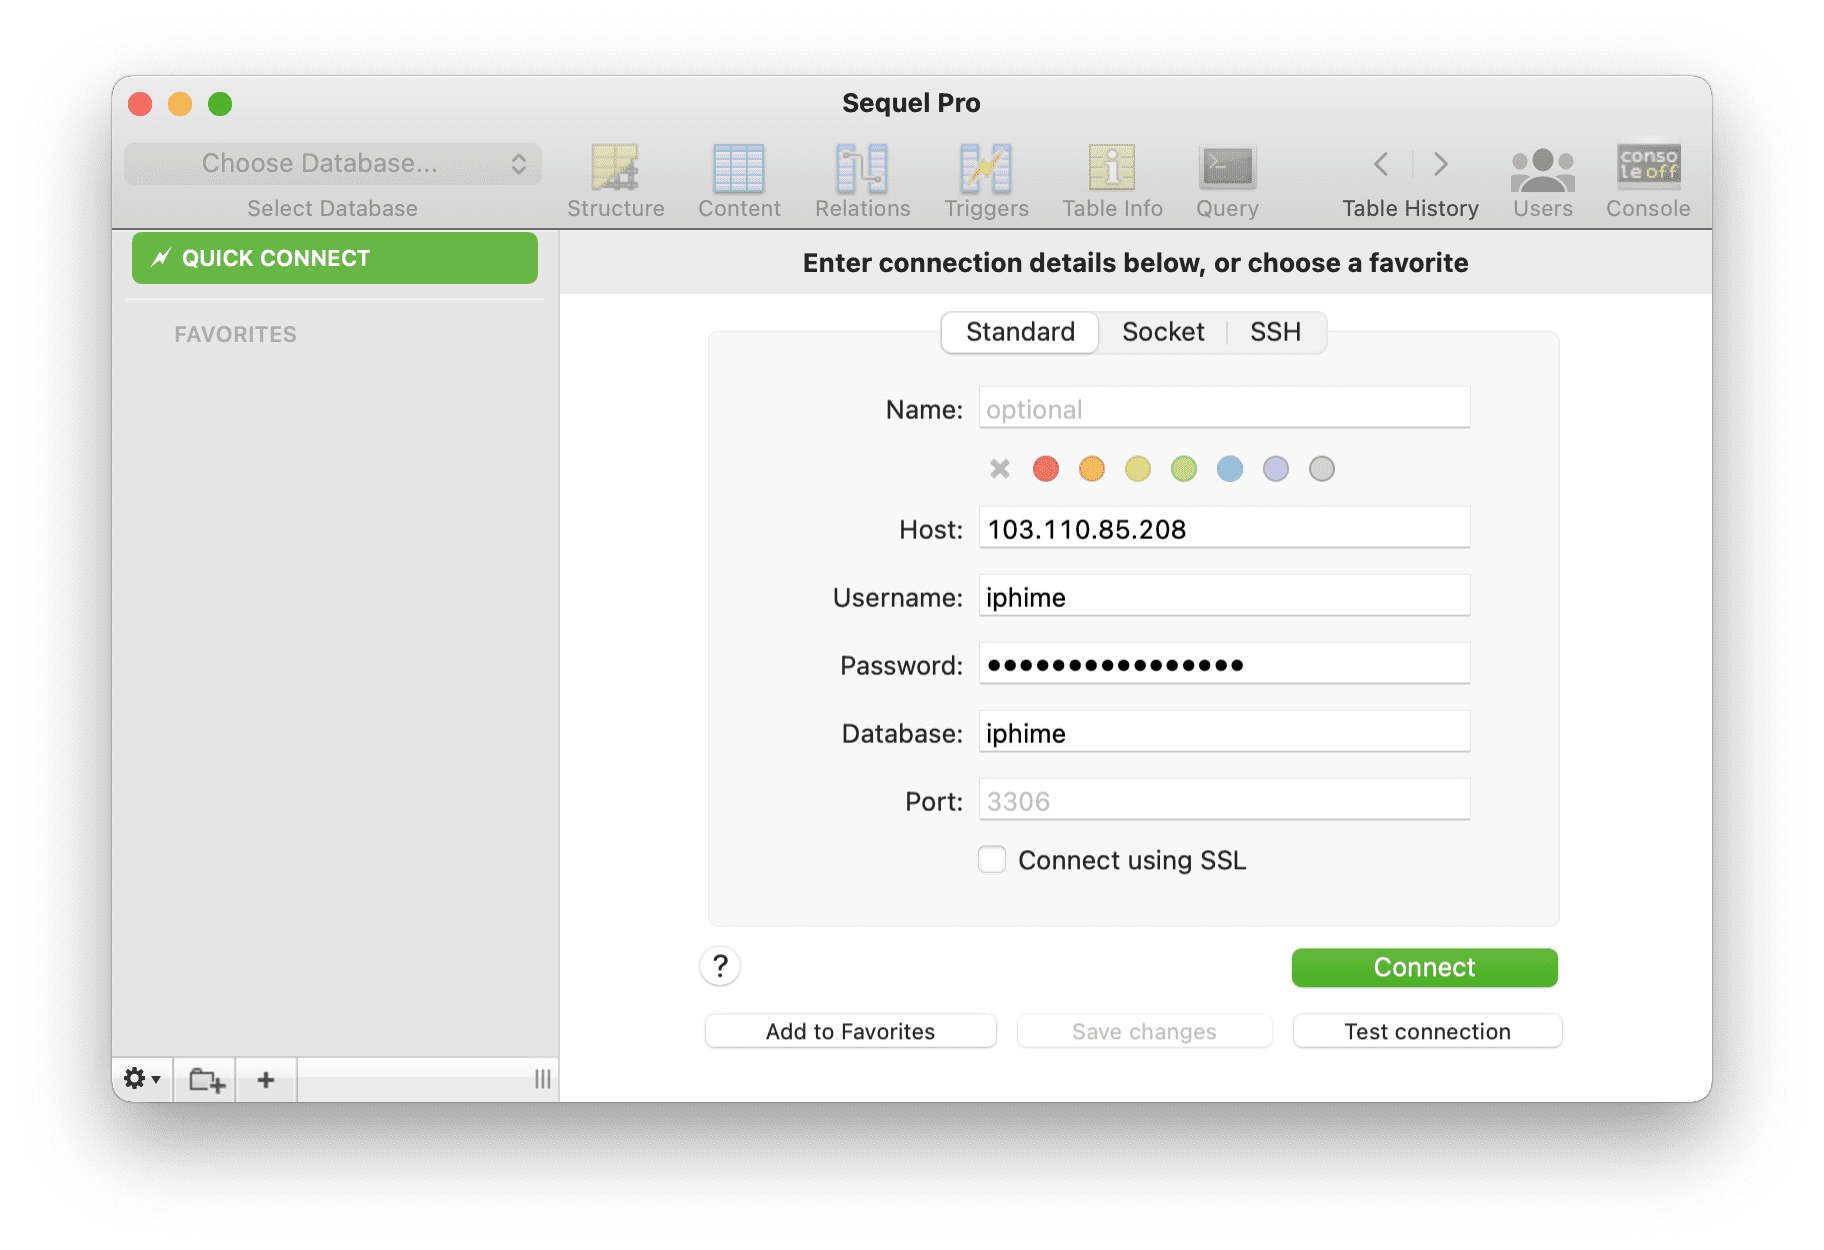Switch to the SSH connection tab
The height and width of the screenshot is (1250, 1824).
[x=1276, y=331]
